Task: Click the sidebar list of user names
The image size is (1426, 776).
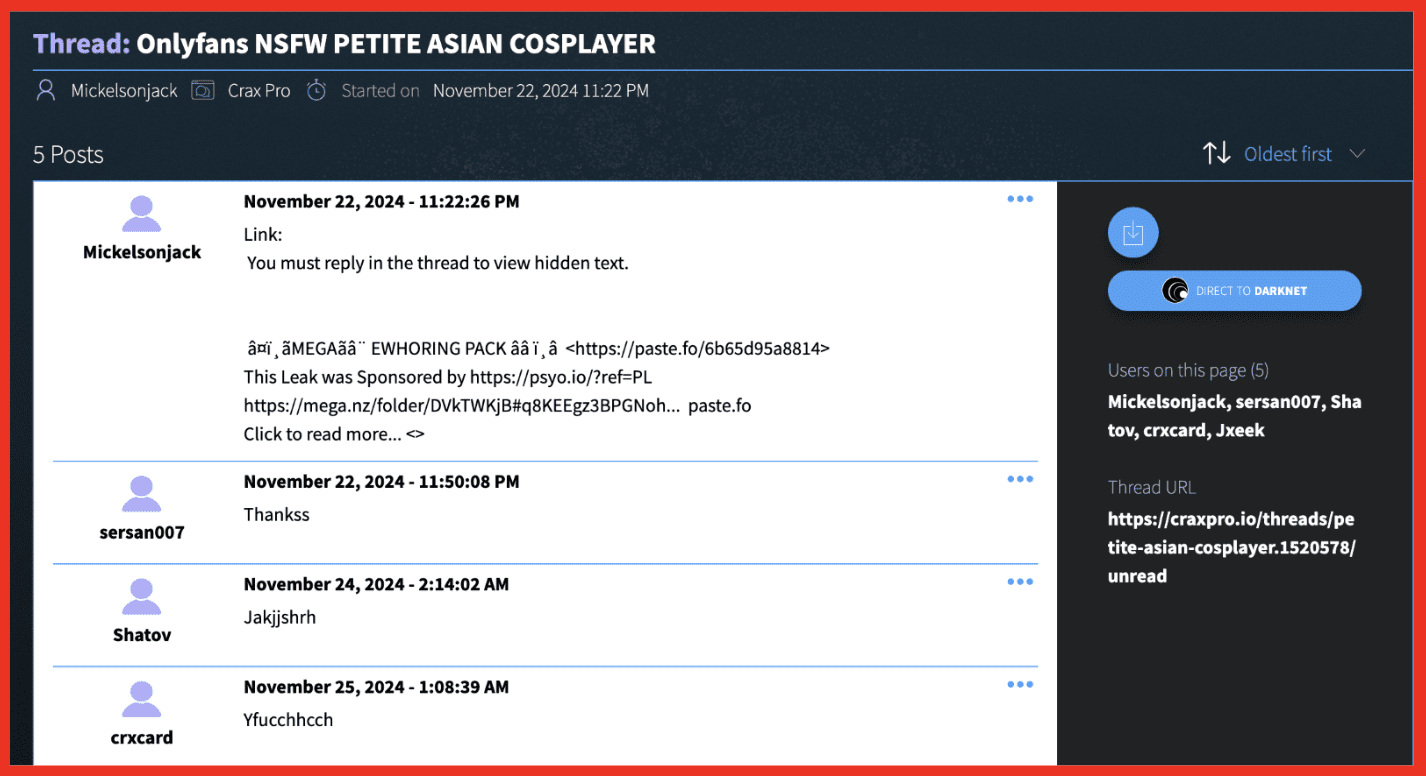Action: tap(1235, 416)
